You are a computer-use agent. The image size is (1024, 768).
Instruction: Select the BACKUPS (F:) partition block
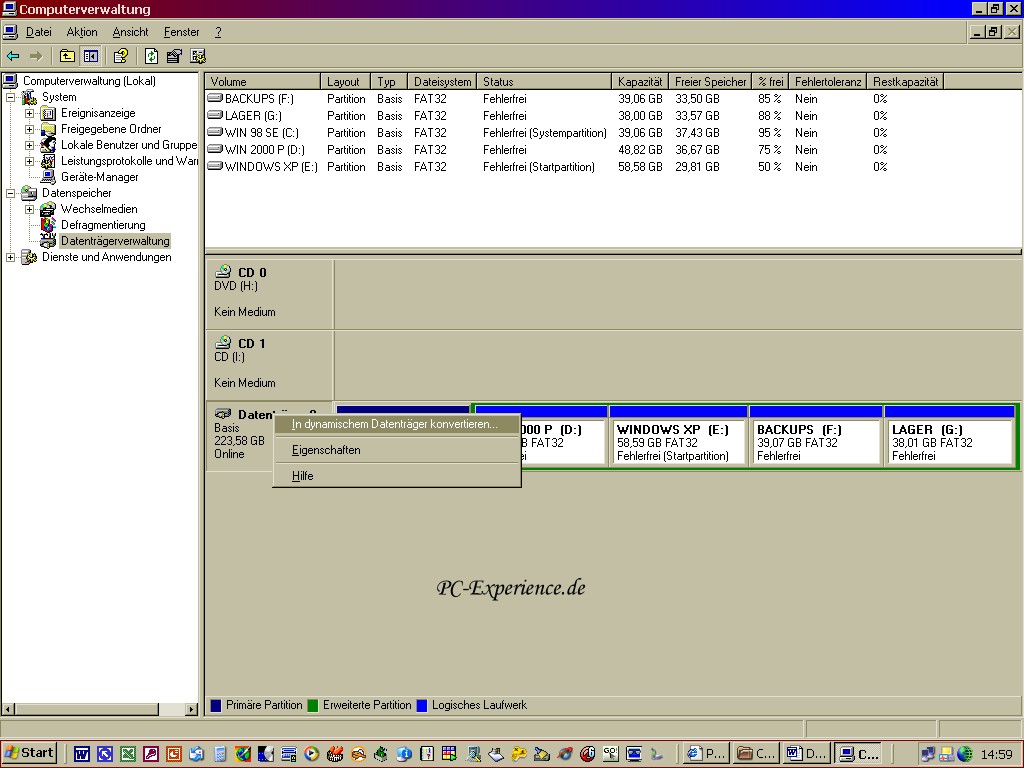[x=816, y=436]
